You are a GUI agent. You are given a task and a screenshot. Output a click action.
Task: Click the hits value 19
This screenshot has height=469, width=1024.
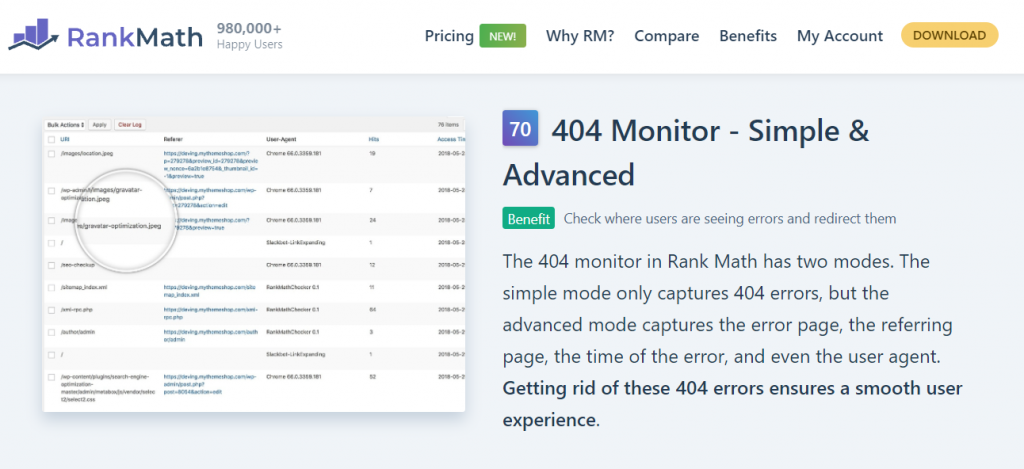pyautogui.click(x=372, y=154)
